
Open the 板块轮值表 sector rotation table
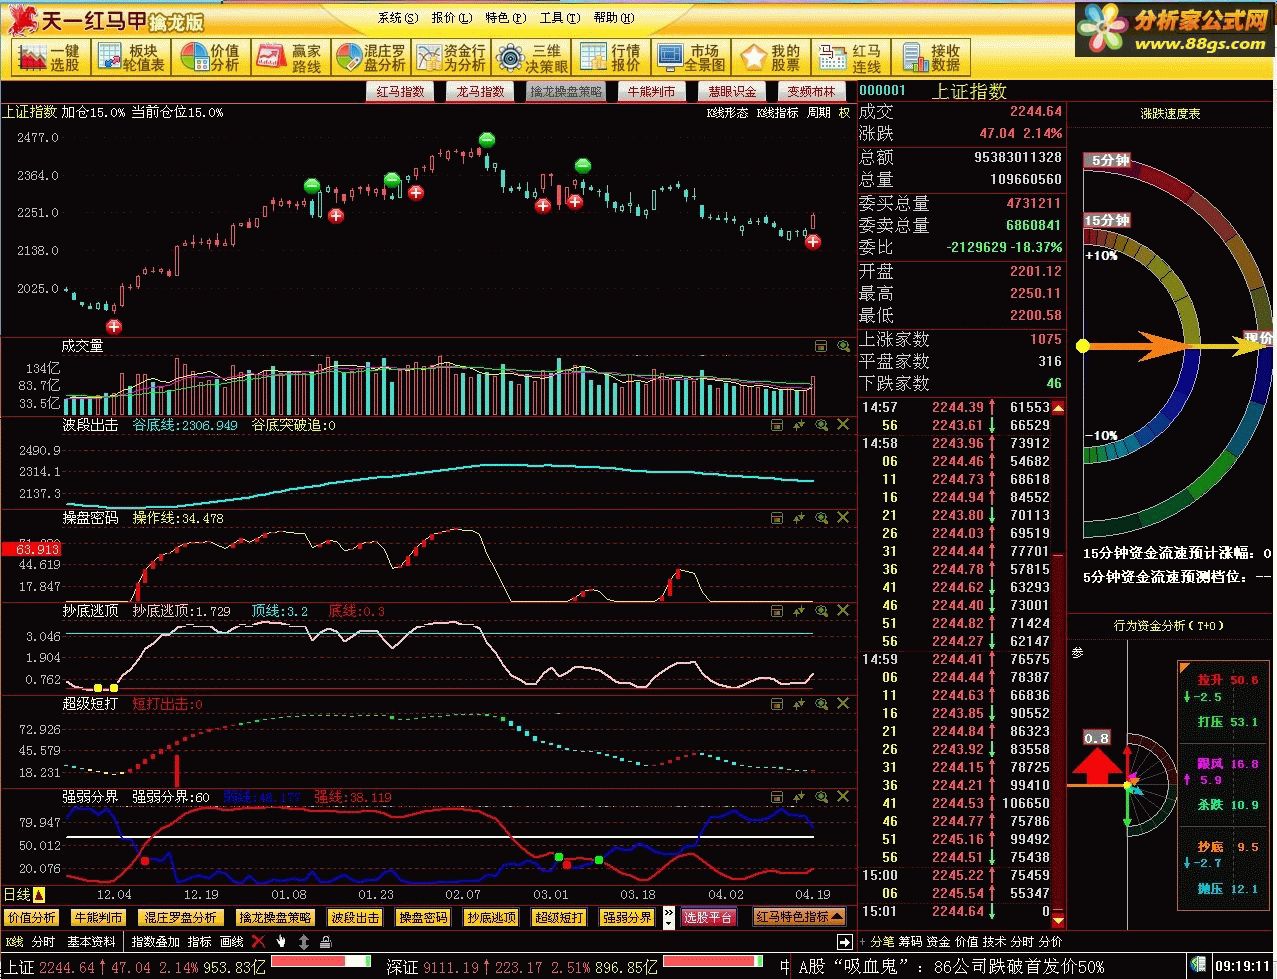pos(130,58)
